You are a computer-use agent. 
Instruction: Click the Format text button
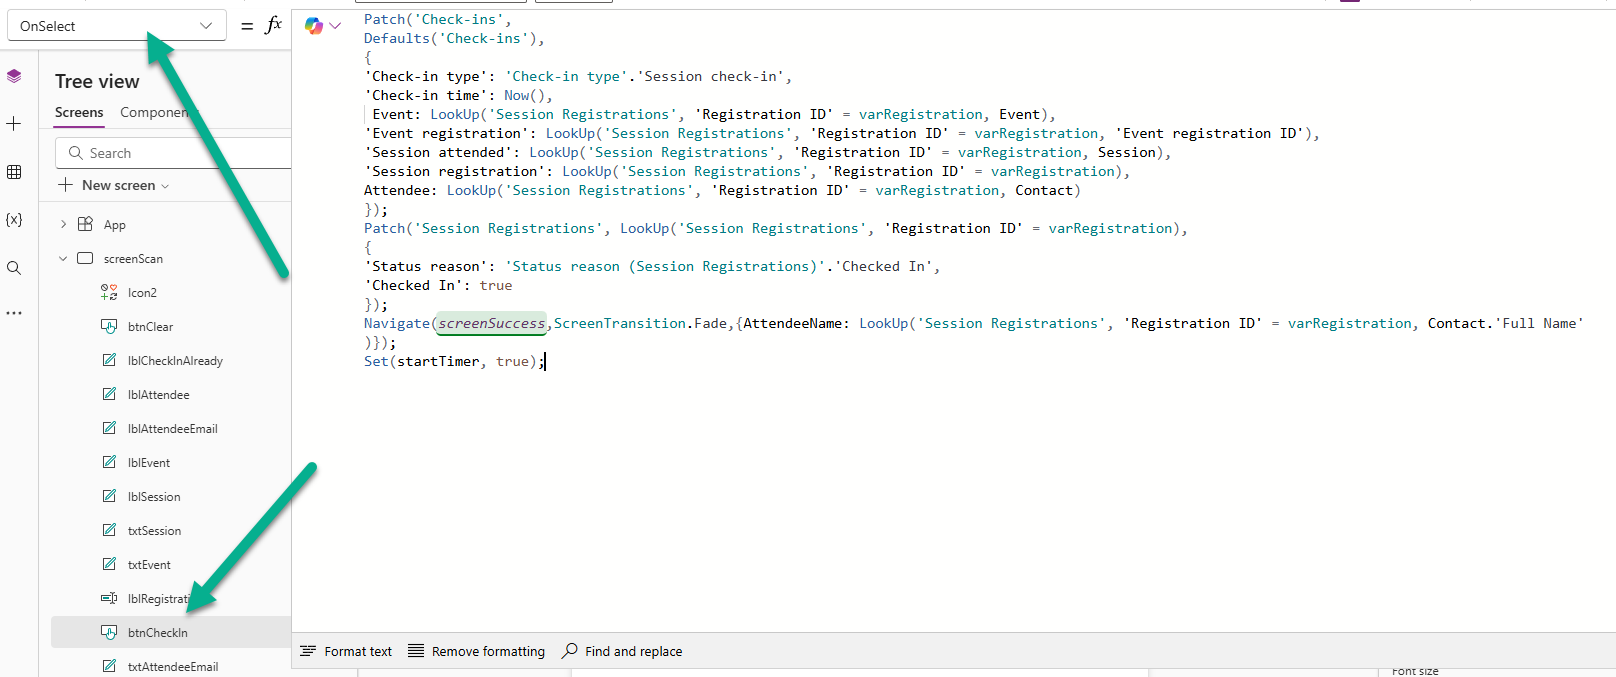[346, 652]
